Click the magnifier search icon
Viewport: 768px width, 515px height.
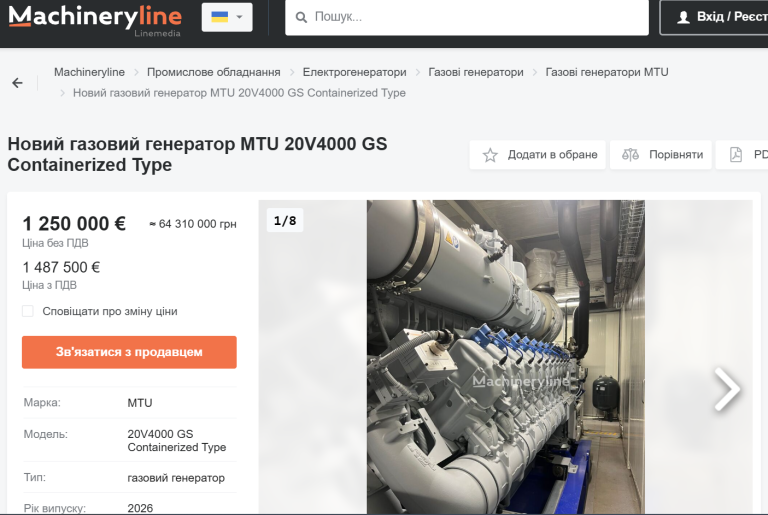point(301,18)
